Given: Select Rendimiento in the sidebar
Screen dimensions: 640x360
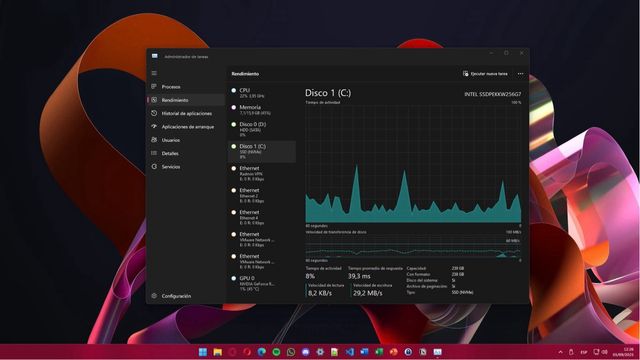Looking at the screenshot, I should [x=186, y=100].
